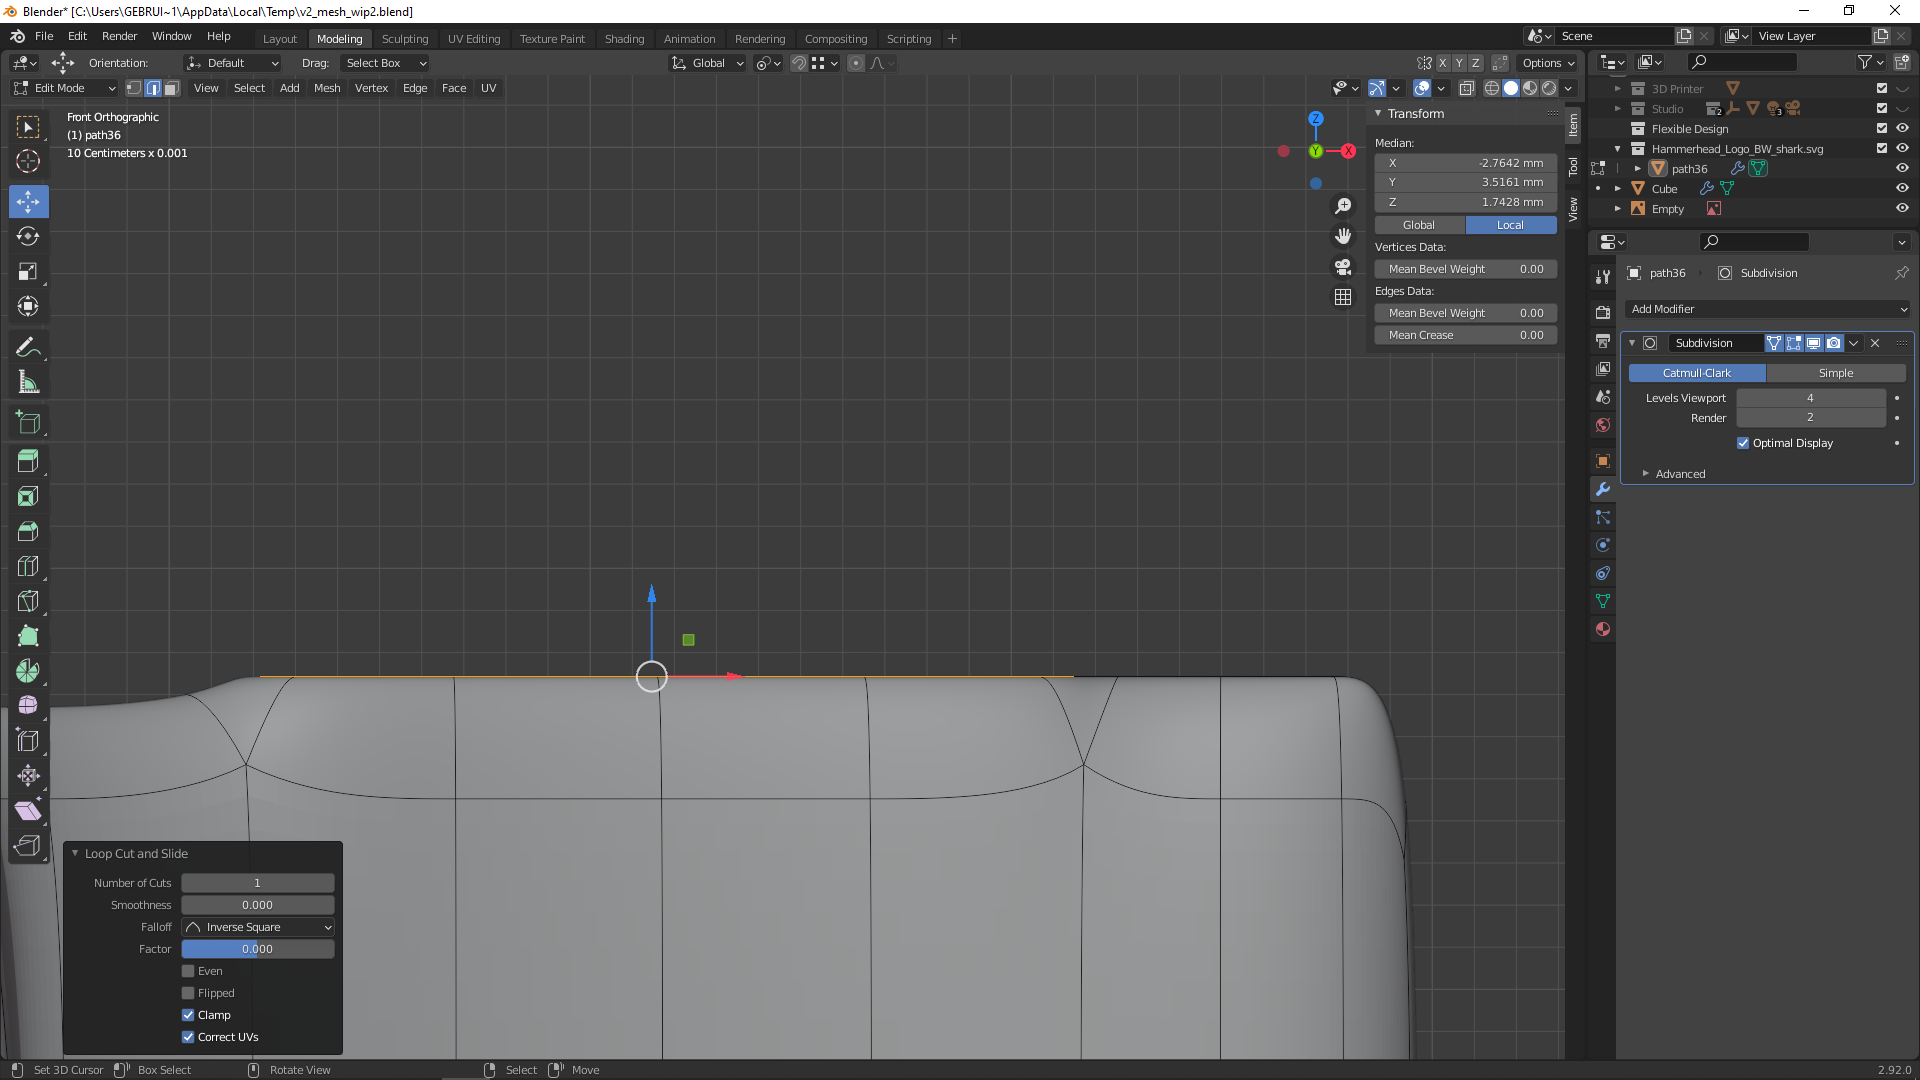Image resolution: width=1920 pixels, height=1080 pixels.
Task: Expand the Advanced subdivision section
Action: [1679, 474]
